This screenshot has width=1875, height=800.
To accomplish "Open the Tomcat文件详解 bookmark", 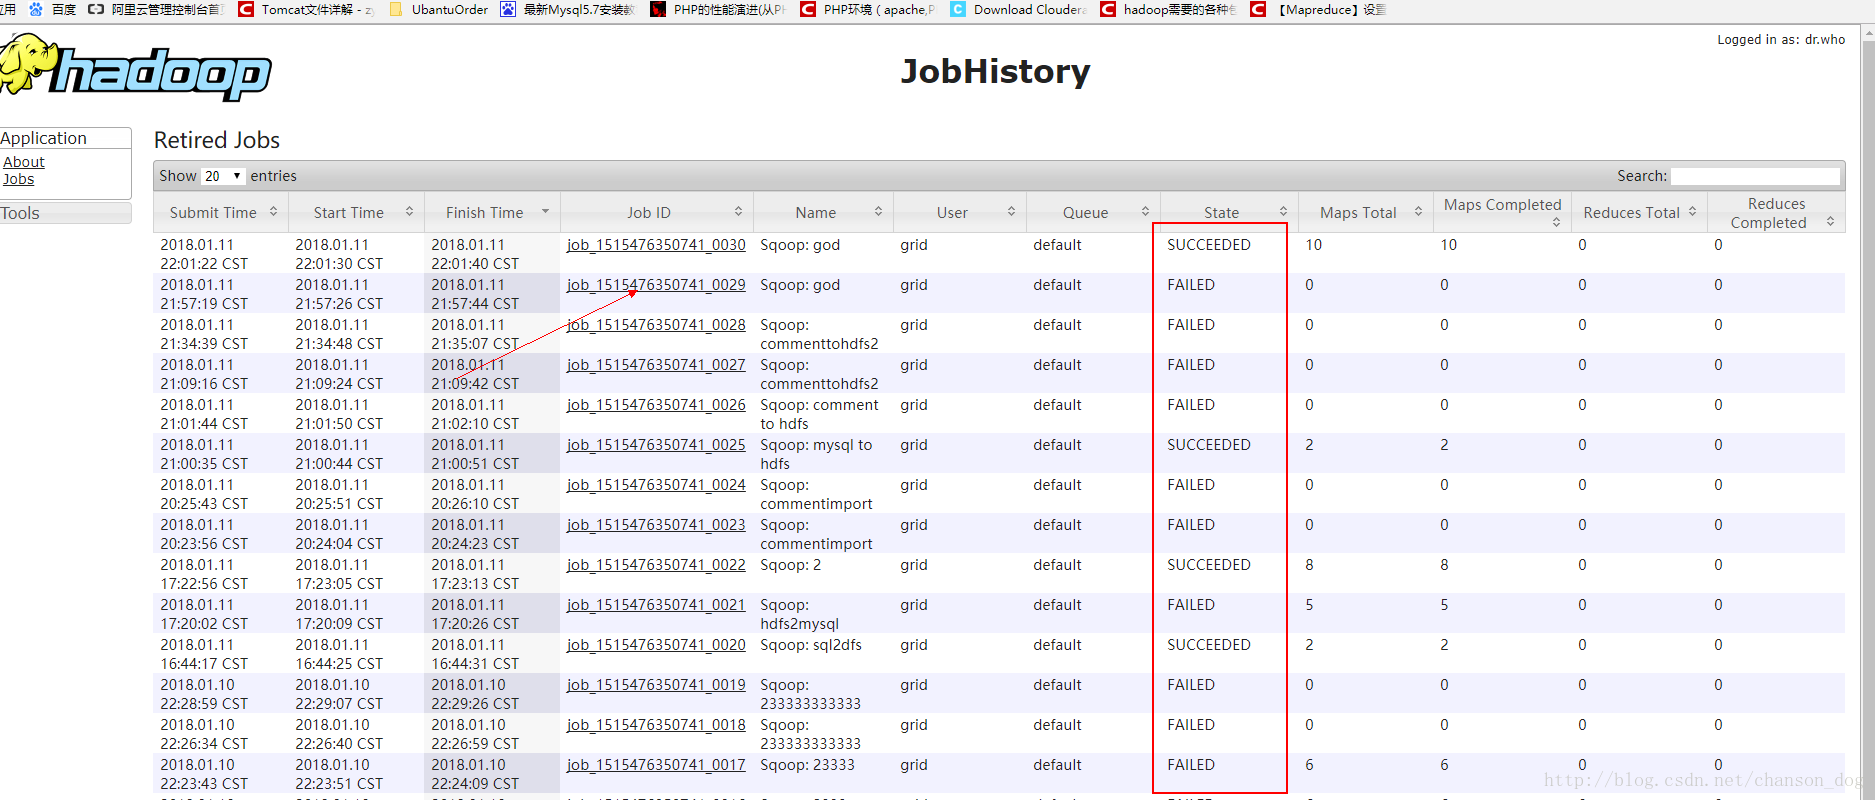I will 306,9.
